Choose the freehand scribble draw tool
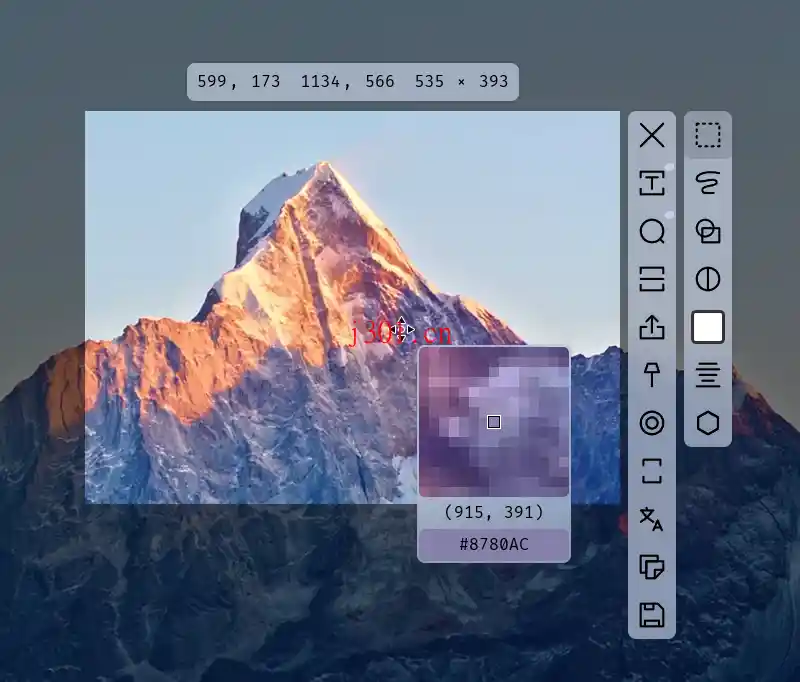 click(x=708, y=183)
